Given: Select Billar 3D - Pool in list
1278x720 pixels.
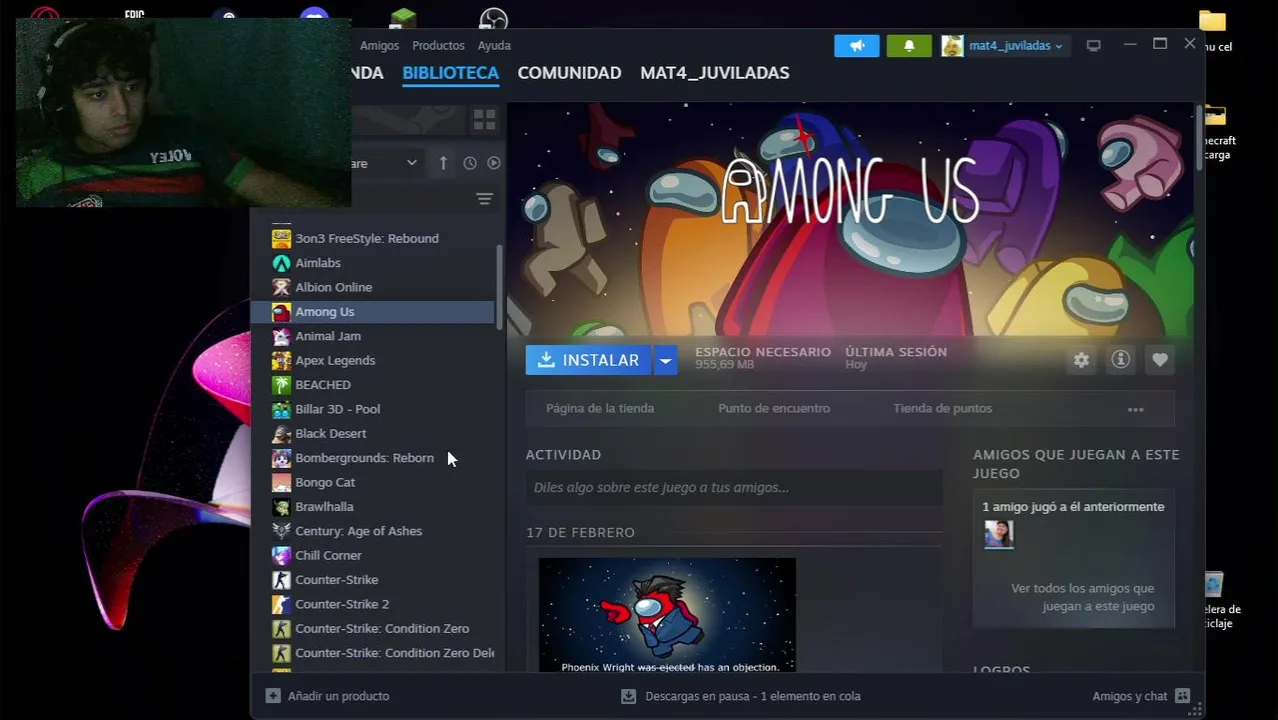Looking at the screenshot, I should pyautogui.click(x=373, y=409).
